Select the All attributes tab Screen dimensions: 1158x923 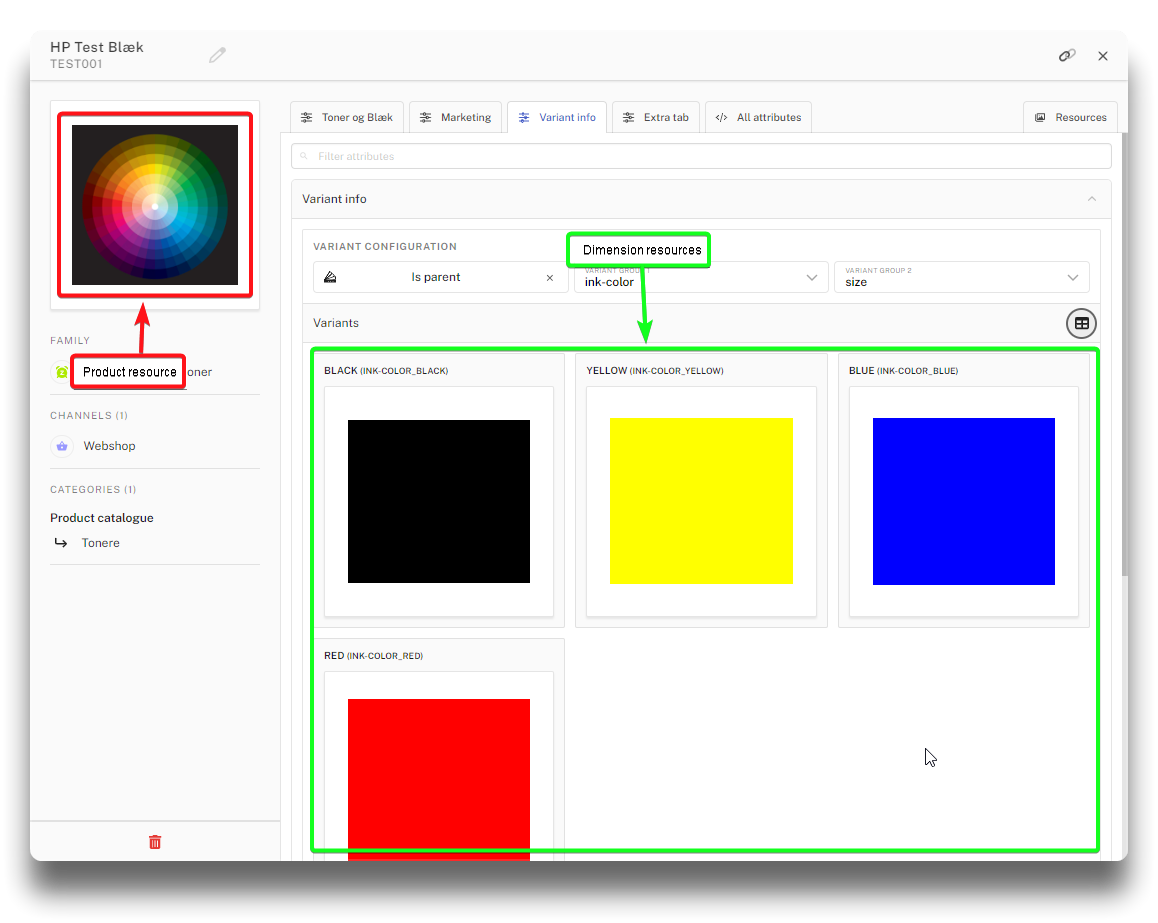758,117
